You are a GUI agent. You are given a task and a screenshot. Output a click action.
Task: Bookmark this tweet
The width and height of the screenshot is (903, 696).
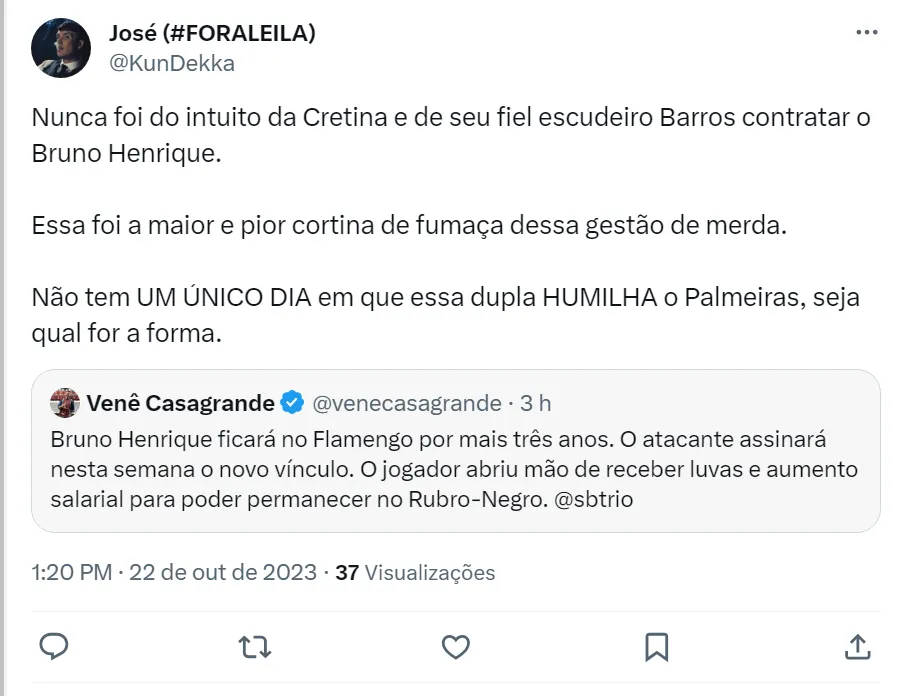[656, 646]
